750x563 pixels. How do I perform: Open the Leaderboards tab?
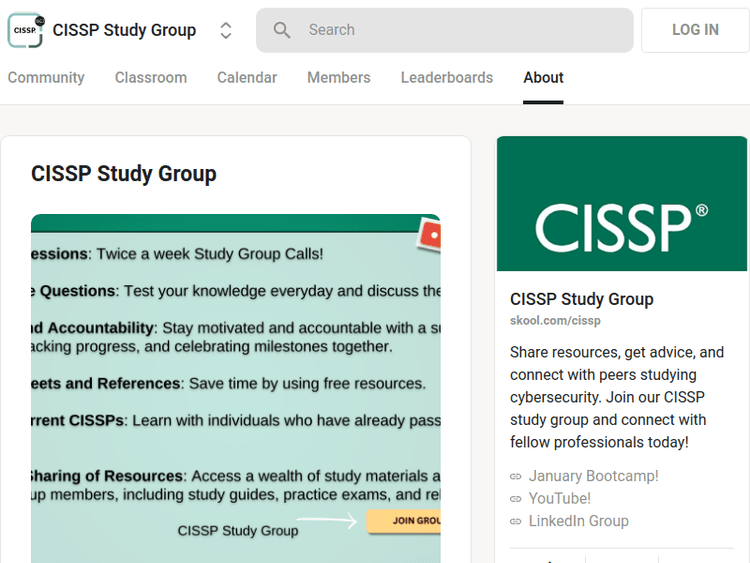pos(447,77)
